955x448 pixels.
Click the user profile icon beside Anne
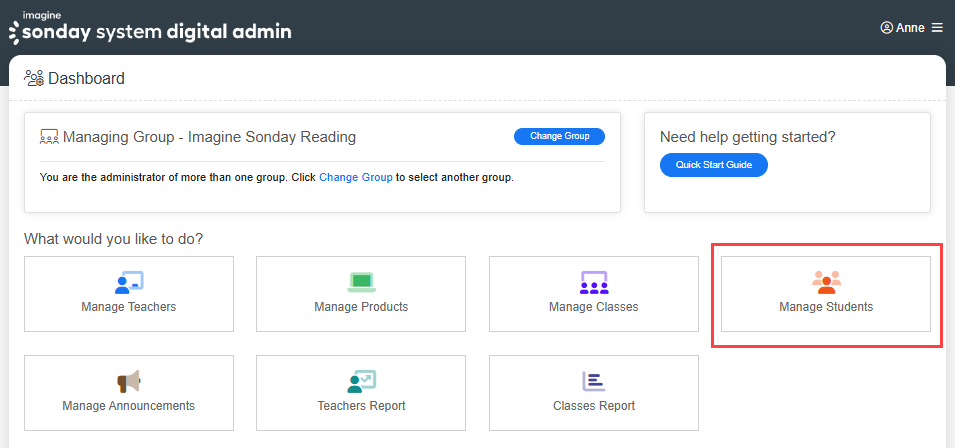[886, 28]
